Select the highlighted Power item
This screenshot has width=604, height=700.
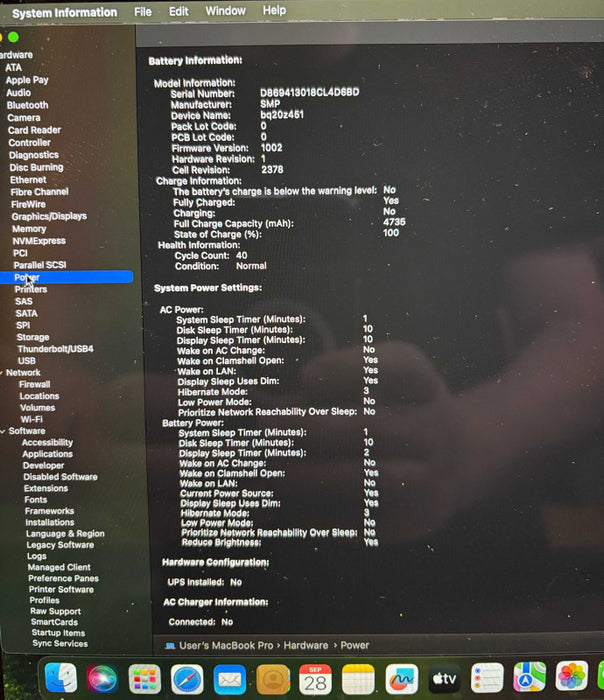[67, 277]
